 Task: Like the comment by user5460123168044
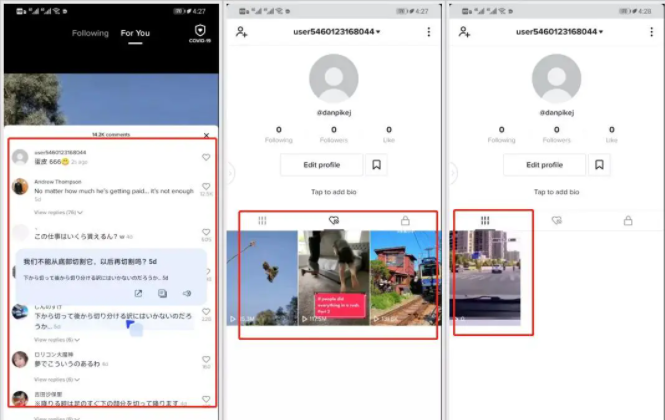click(x=206, y=157)
